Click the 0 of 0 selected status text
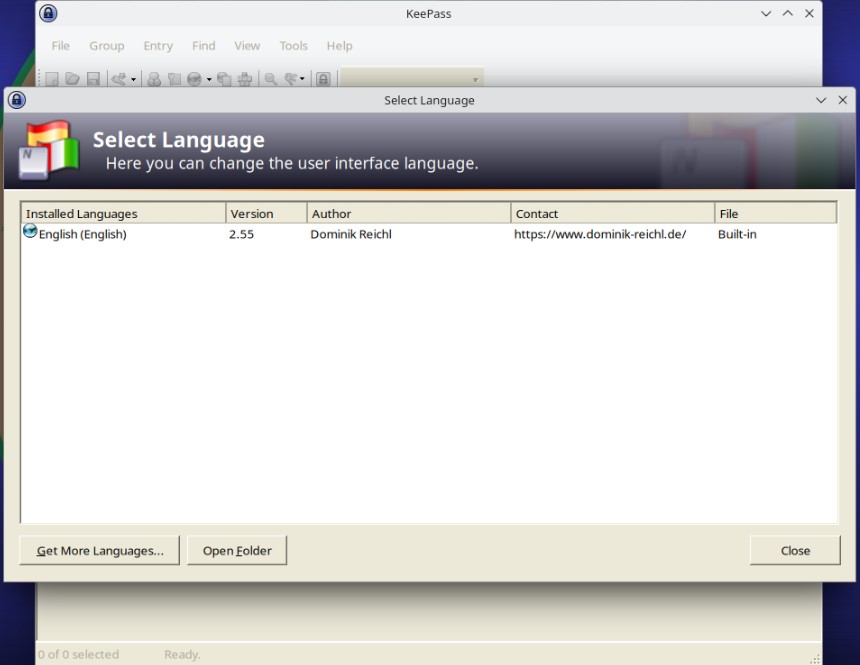Screen dimensions: 860x665 pyautogui.click(x=78, y=654)
